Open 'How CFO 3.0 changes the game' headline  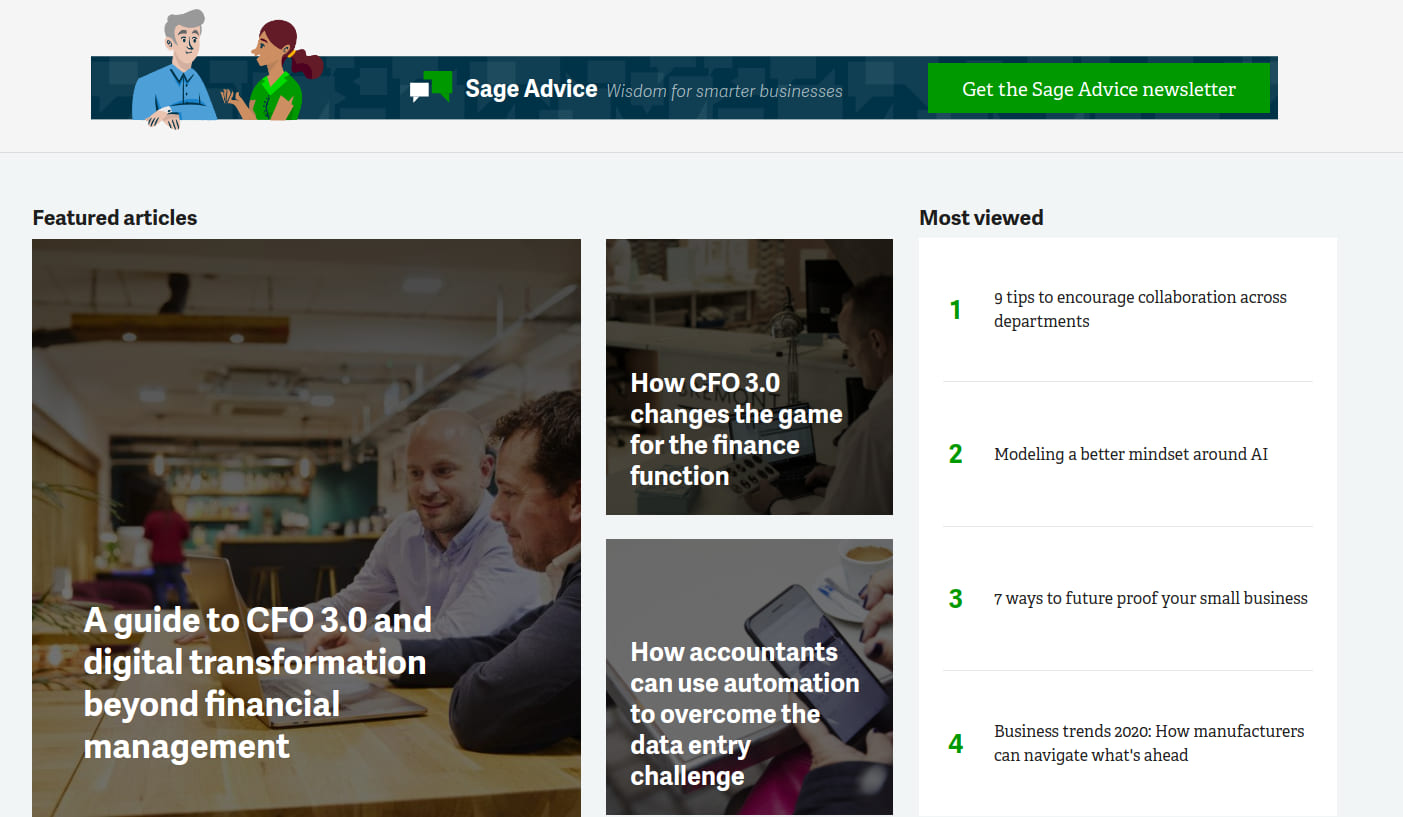(736, 429)
